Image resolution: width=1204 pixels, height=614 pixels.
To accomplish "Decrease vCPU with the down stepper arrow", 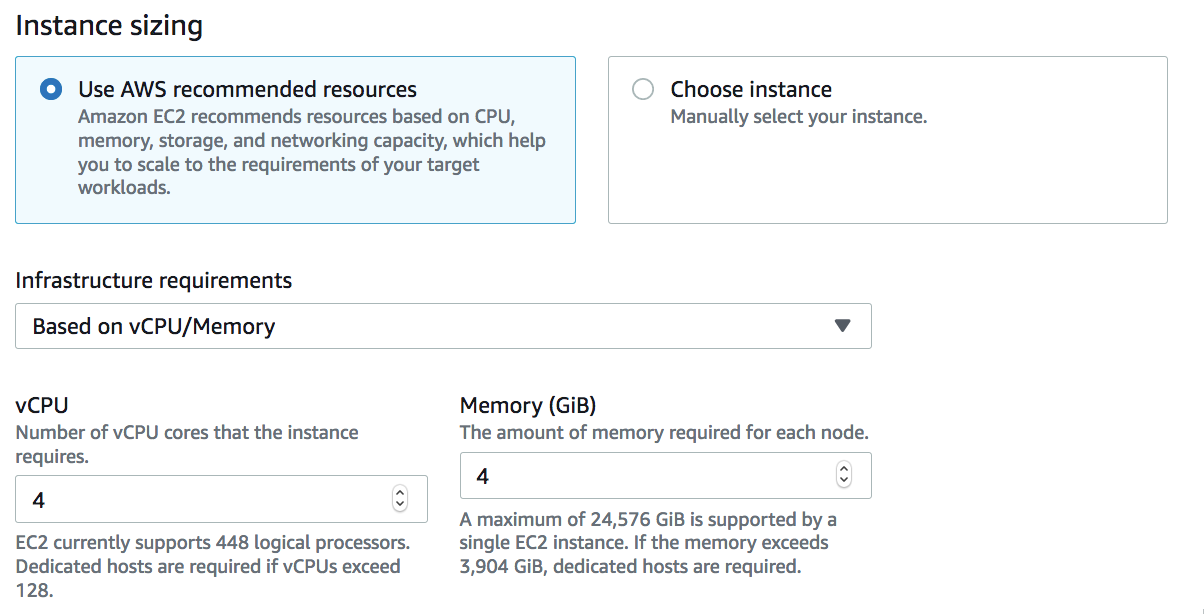I will pyautogui.click(x=400, y=505).
